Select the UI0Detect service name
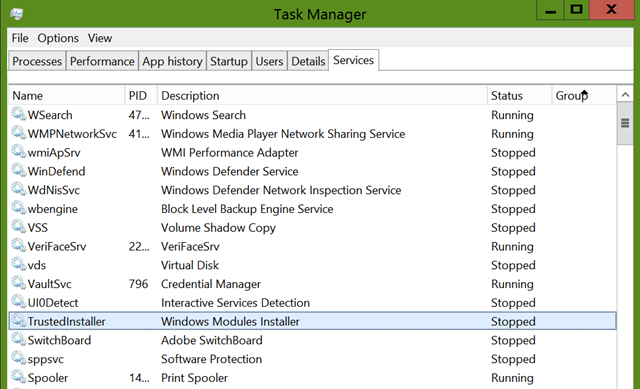 (x=53, y=303)
